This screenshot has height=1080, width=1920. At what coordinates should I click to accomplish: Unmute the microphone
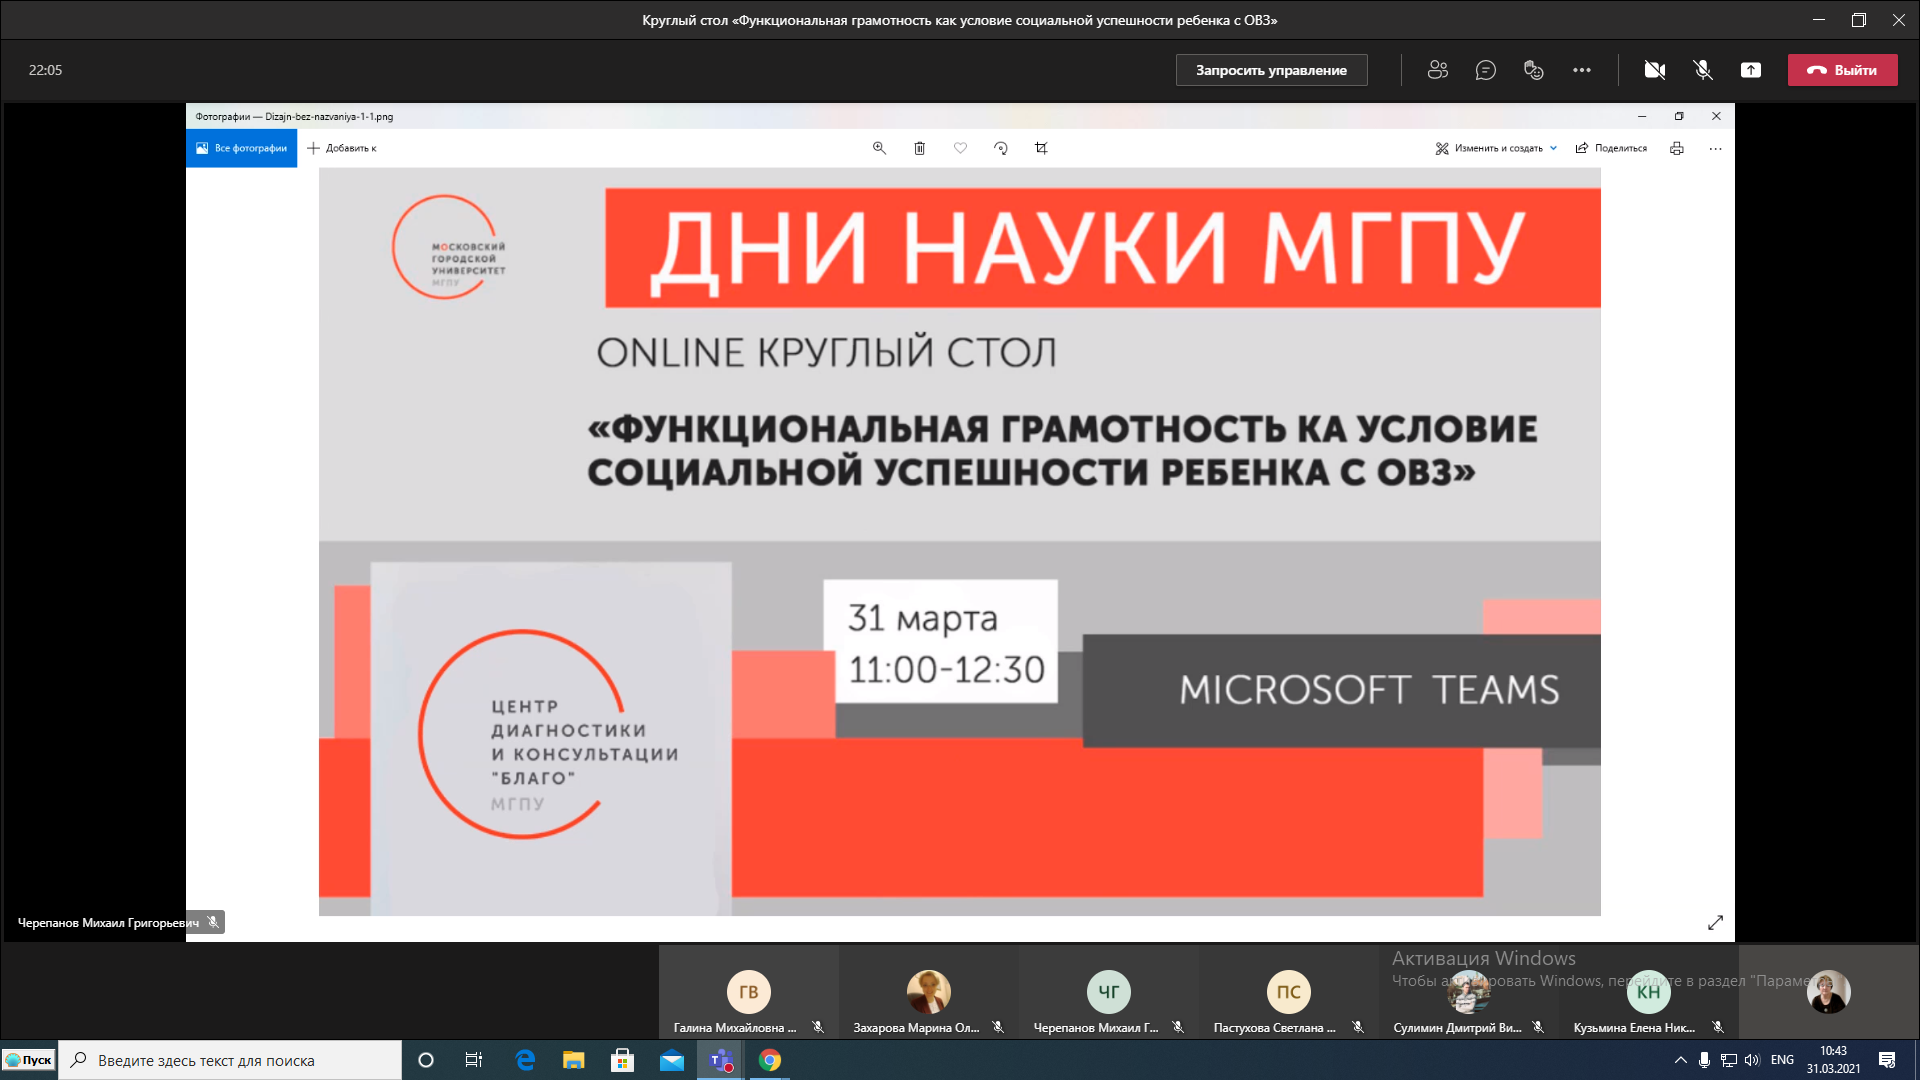(x=1703, y=70)
